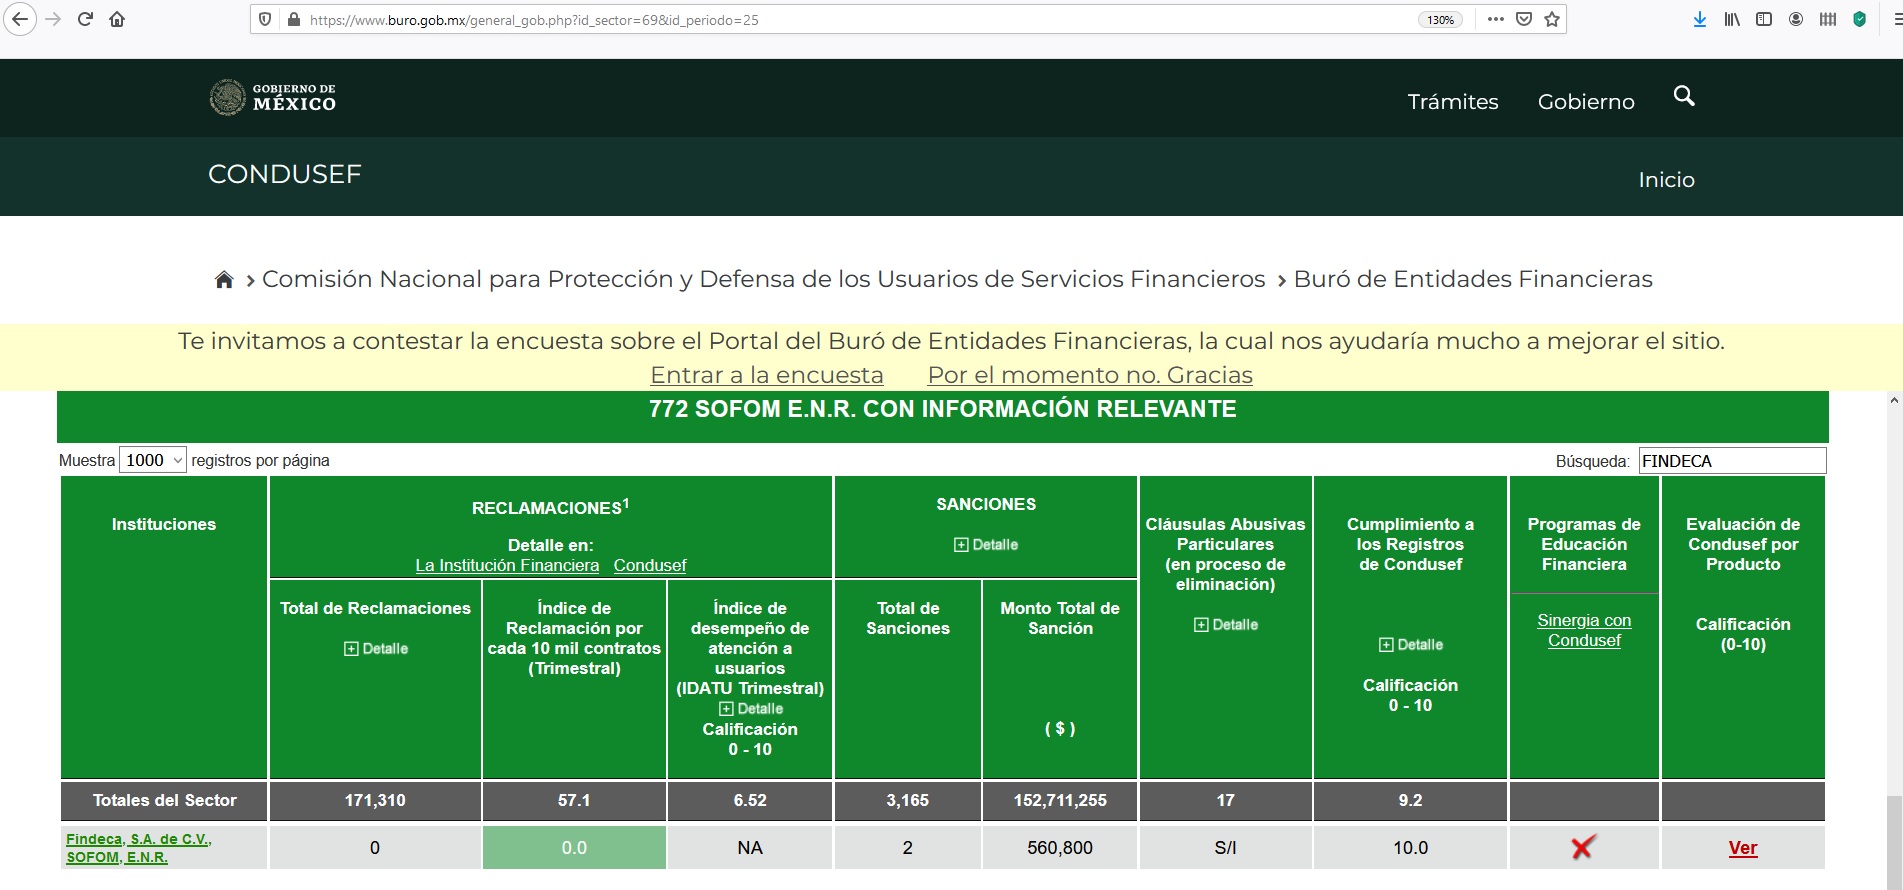Screen dimensions: 1903x890
Task: Select sector total 152,711,255 cell
Action: click(x=1060, y=801)
